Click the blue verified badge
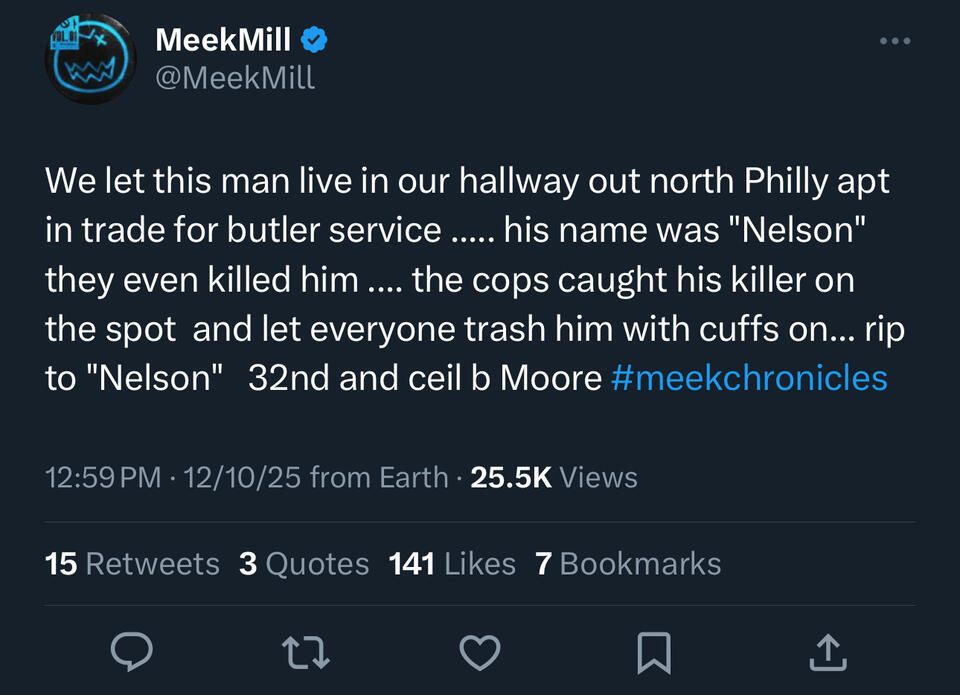 (x=313, y=40)
